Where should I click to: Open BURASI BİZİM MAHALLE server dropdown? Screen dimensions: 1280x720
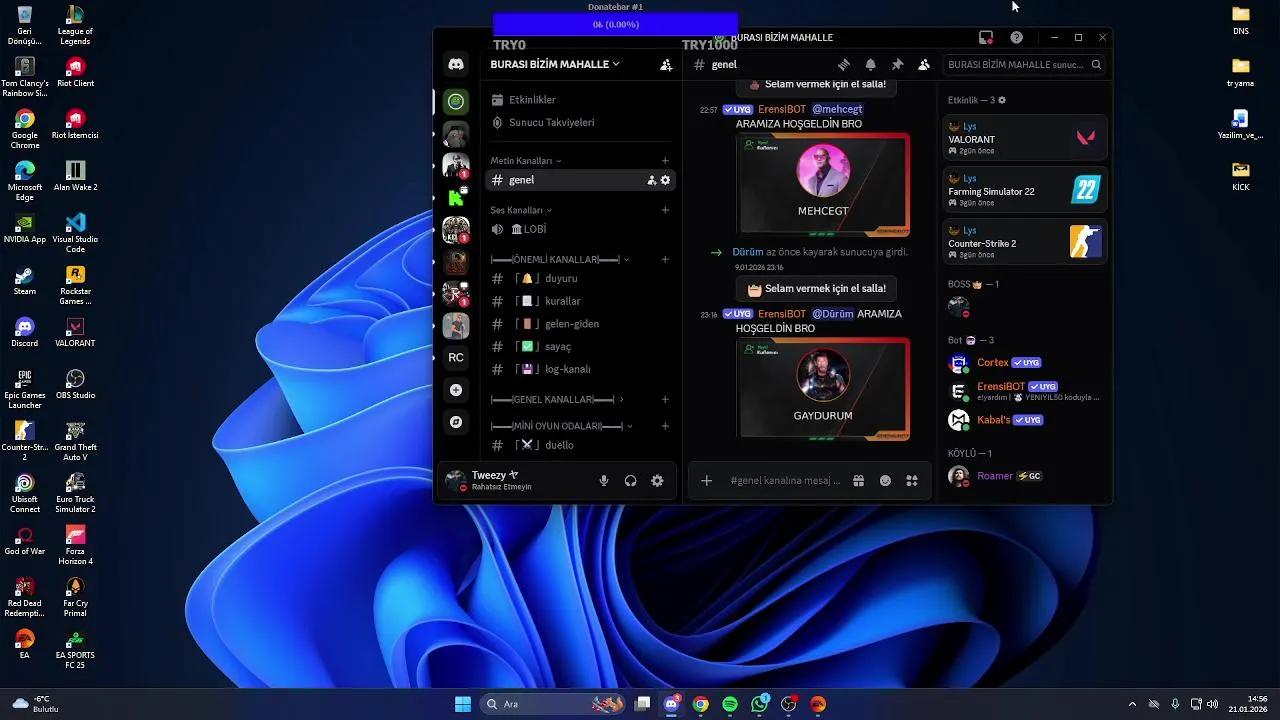pos(555,64)
